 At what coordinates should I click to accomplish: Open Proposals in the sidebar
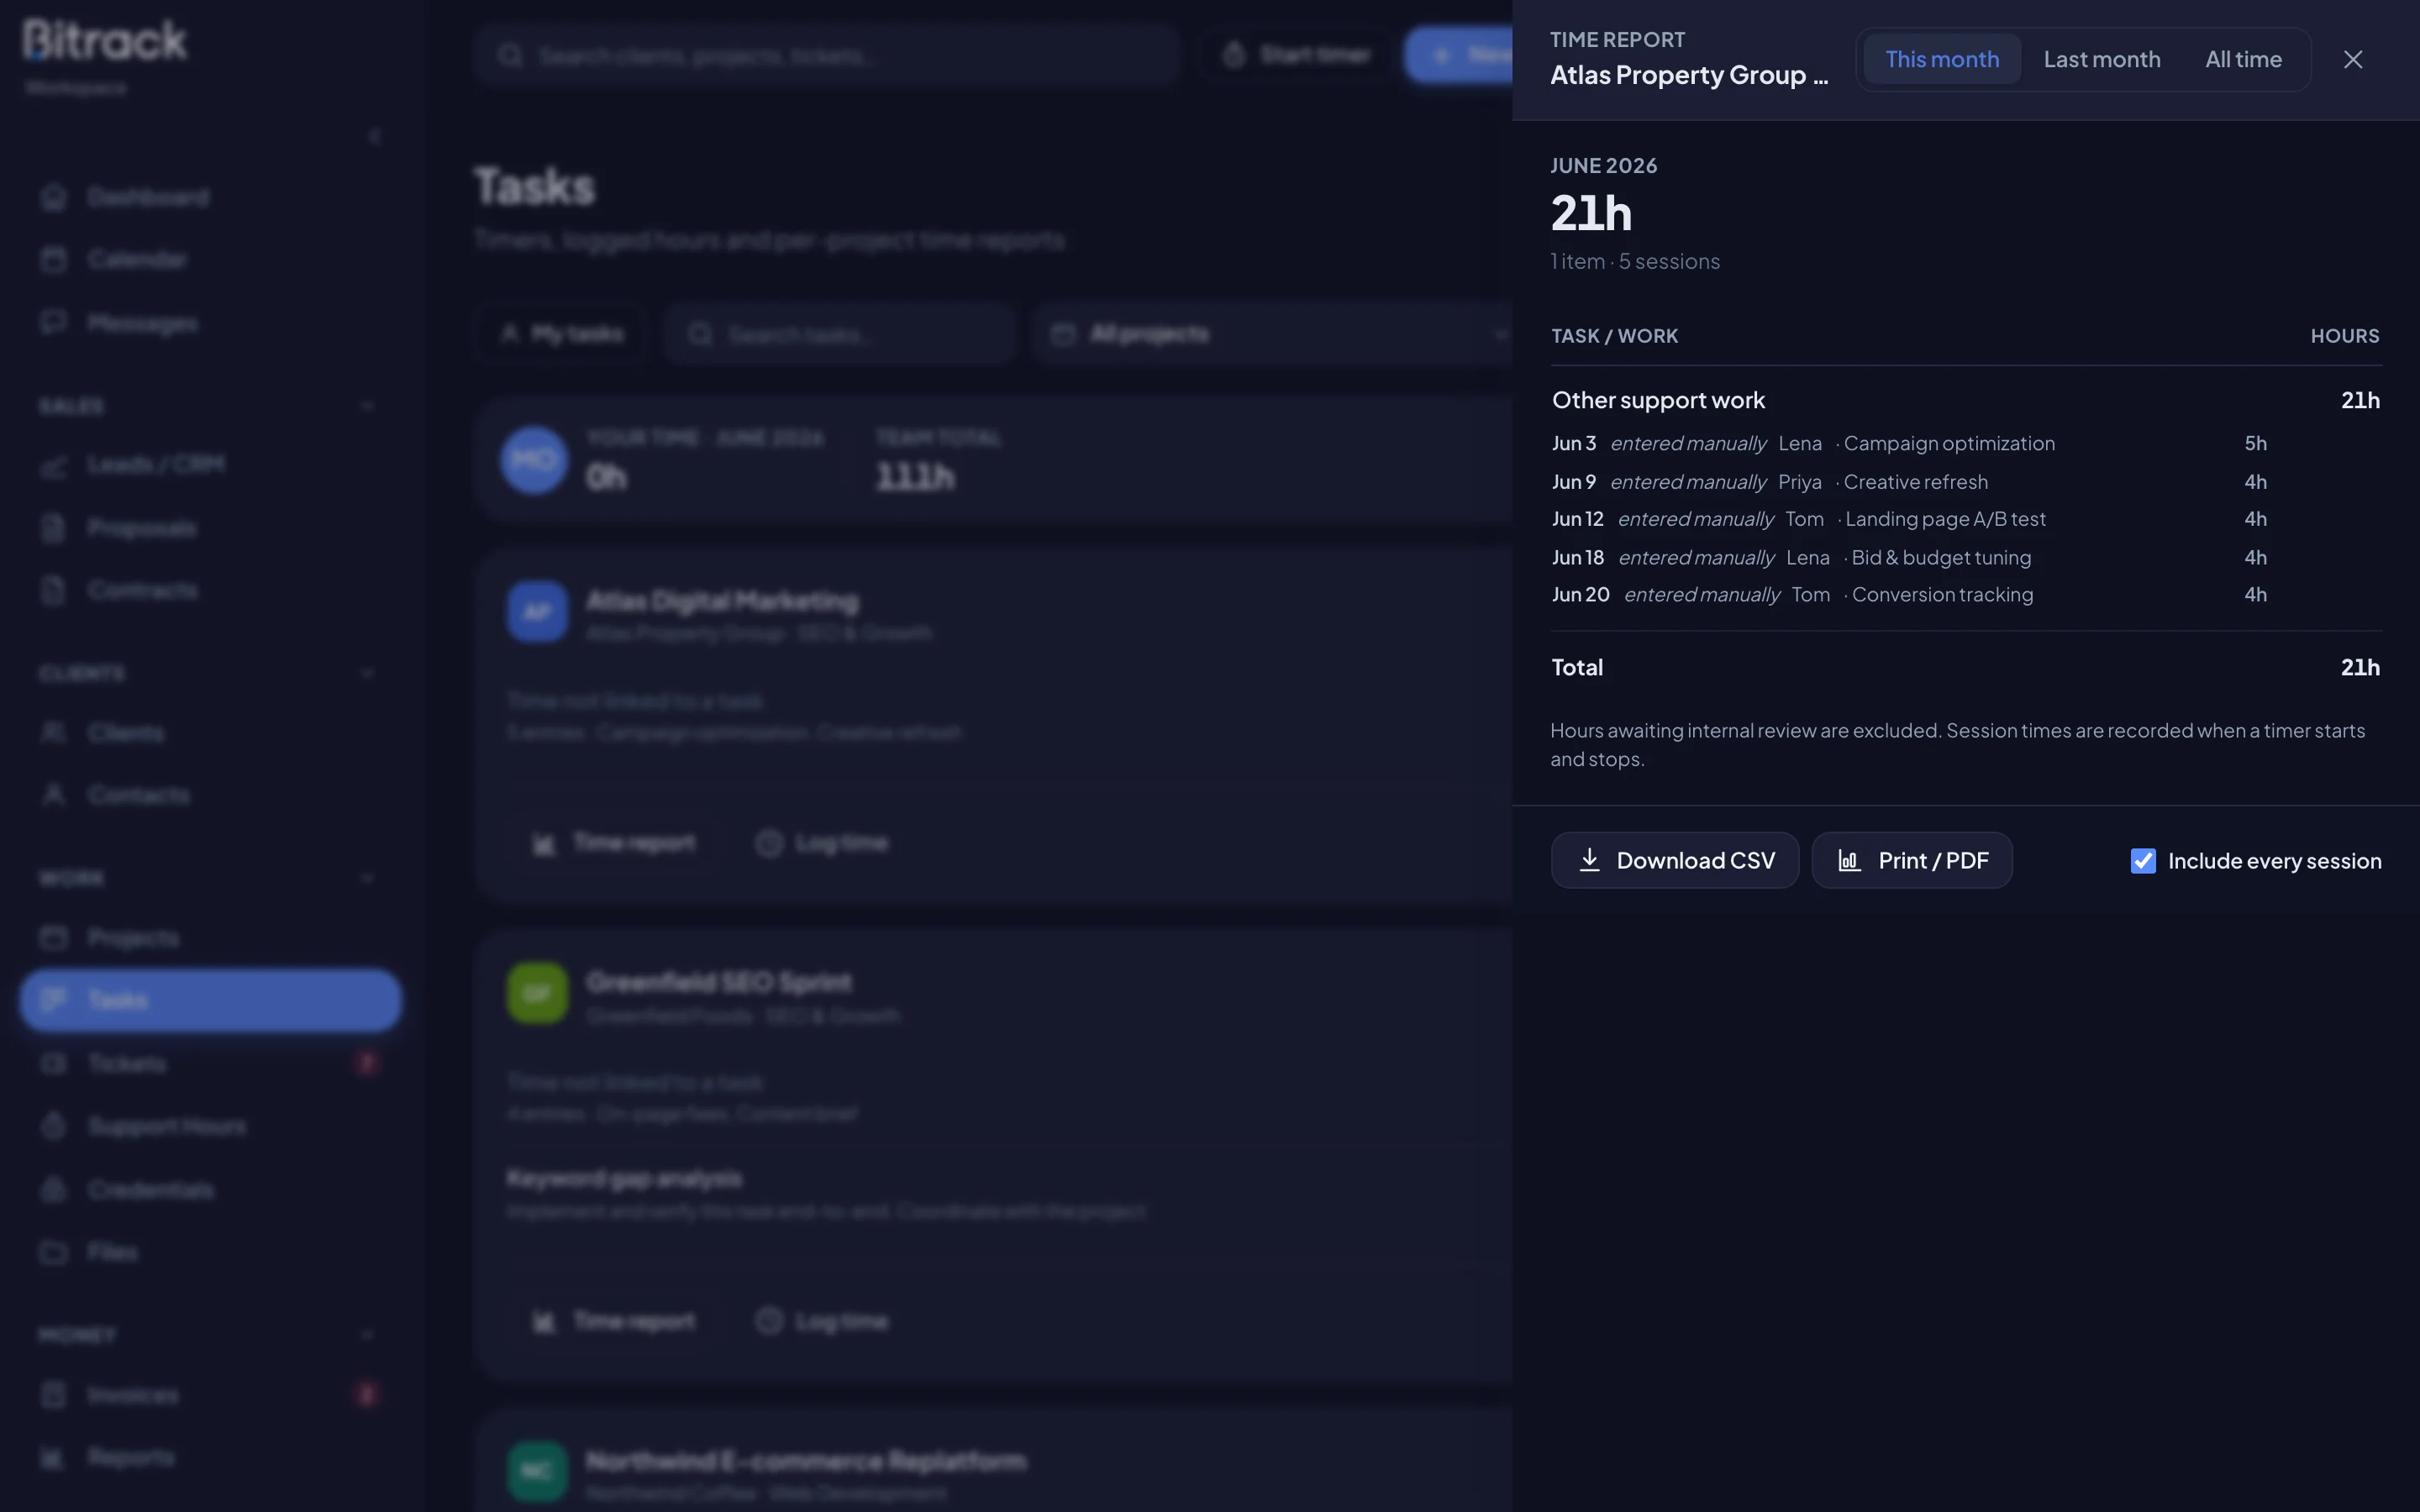(x=210, y=528)
